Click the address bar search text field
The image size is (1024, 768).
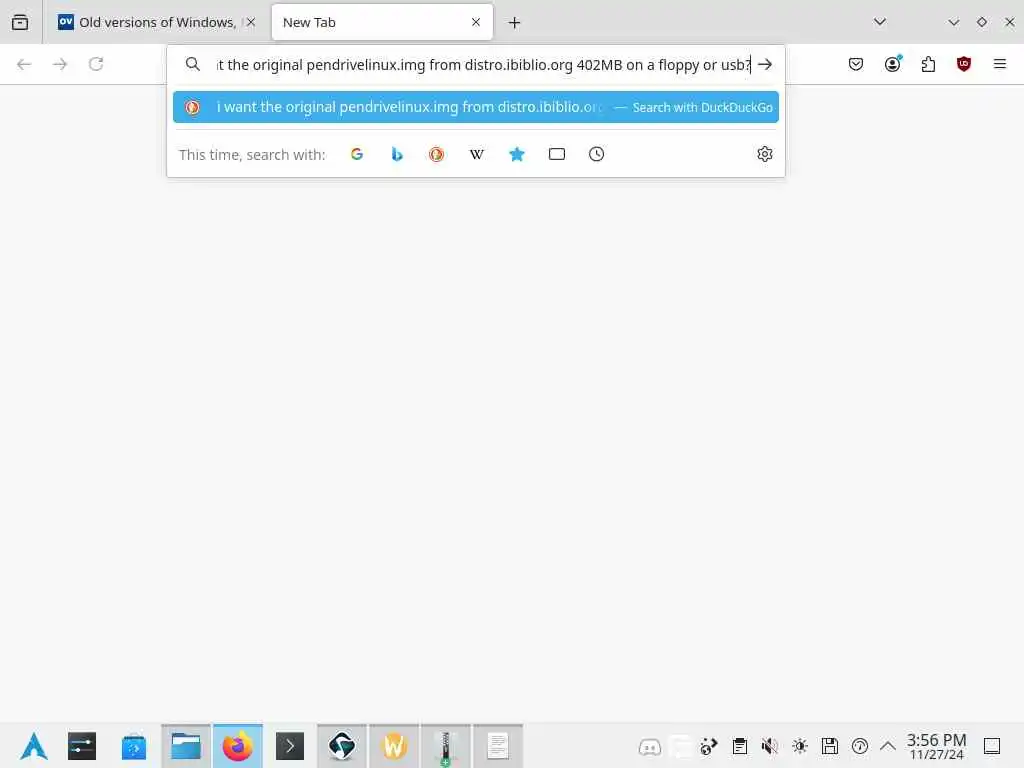coord(483,65)
